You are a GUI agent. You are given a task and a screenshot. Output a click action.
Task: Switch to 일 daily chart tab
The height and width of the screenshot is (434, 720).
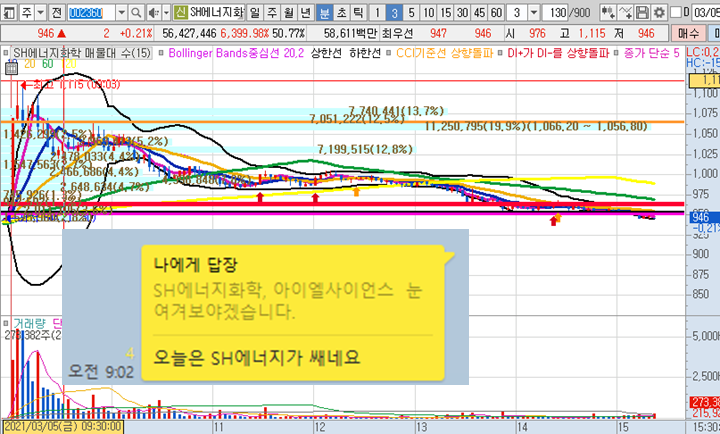(x=255, y=12)
